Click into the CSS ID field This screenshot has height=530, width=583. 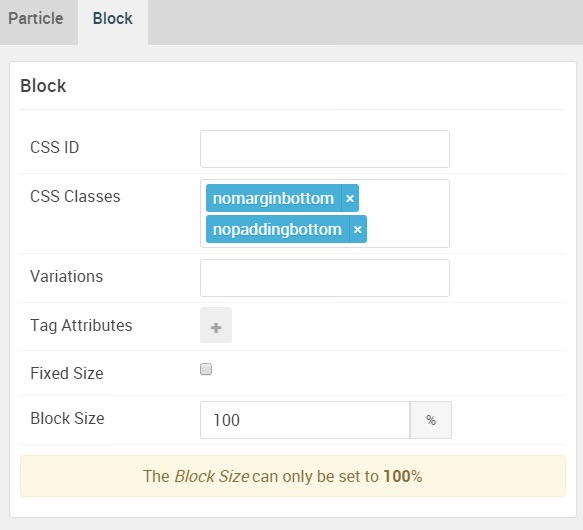pyautogui.click(x=325, y=149)
